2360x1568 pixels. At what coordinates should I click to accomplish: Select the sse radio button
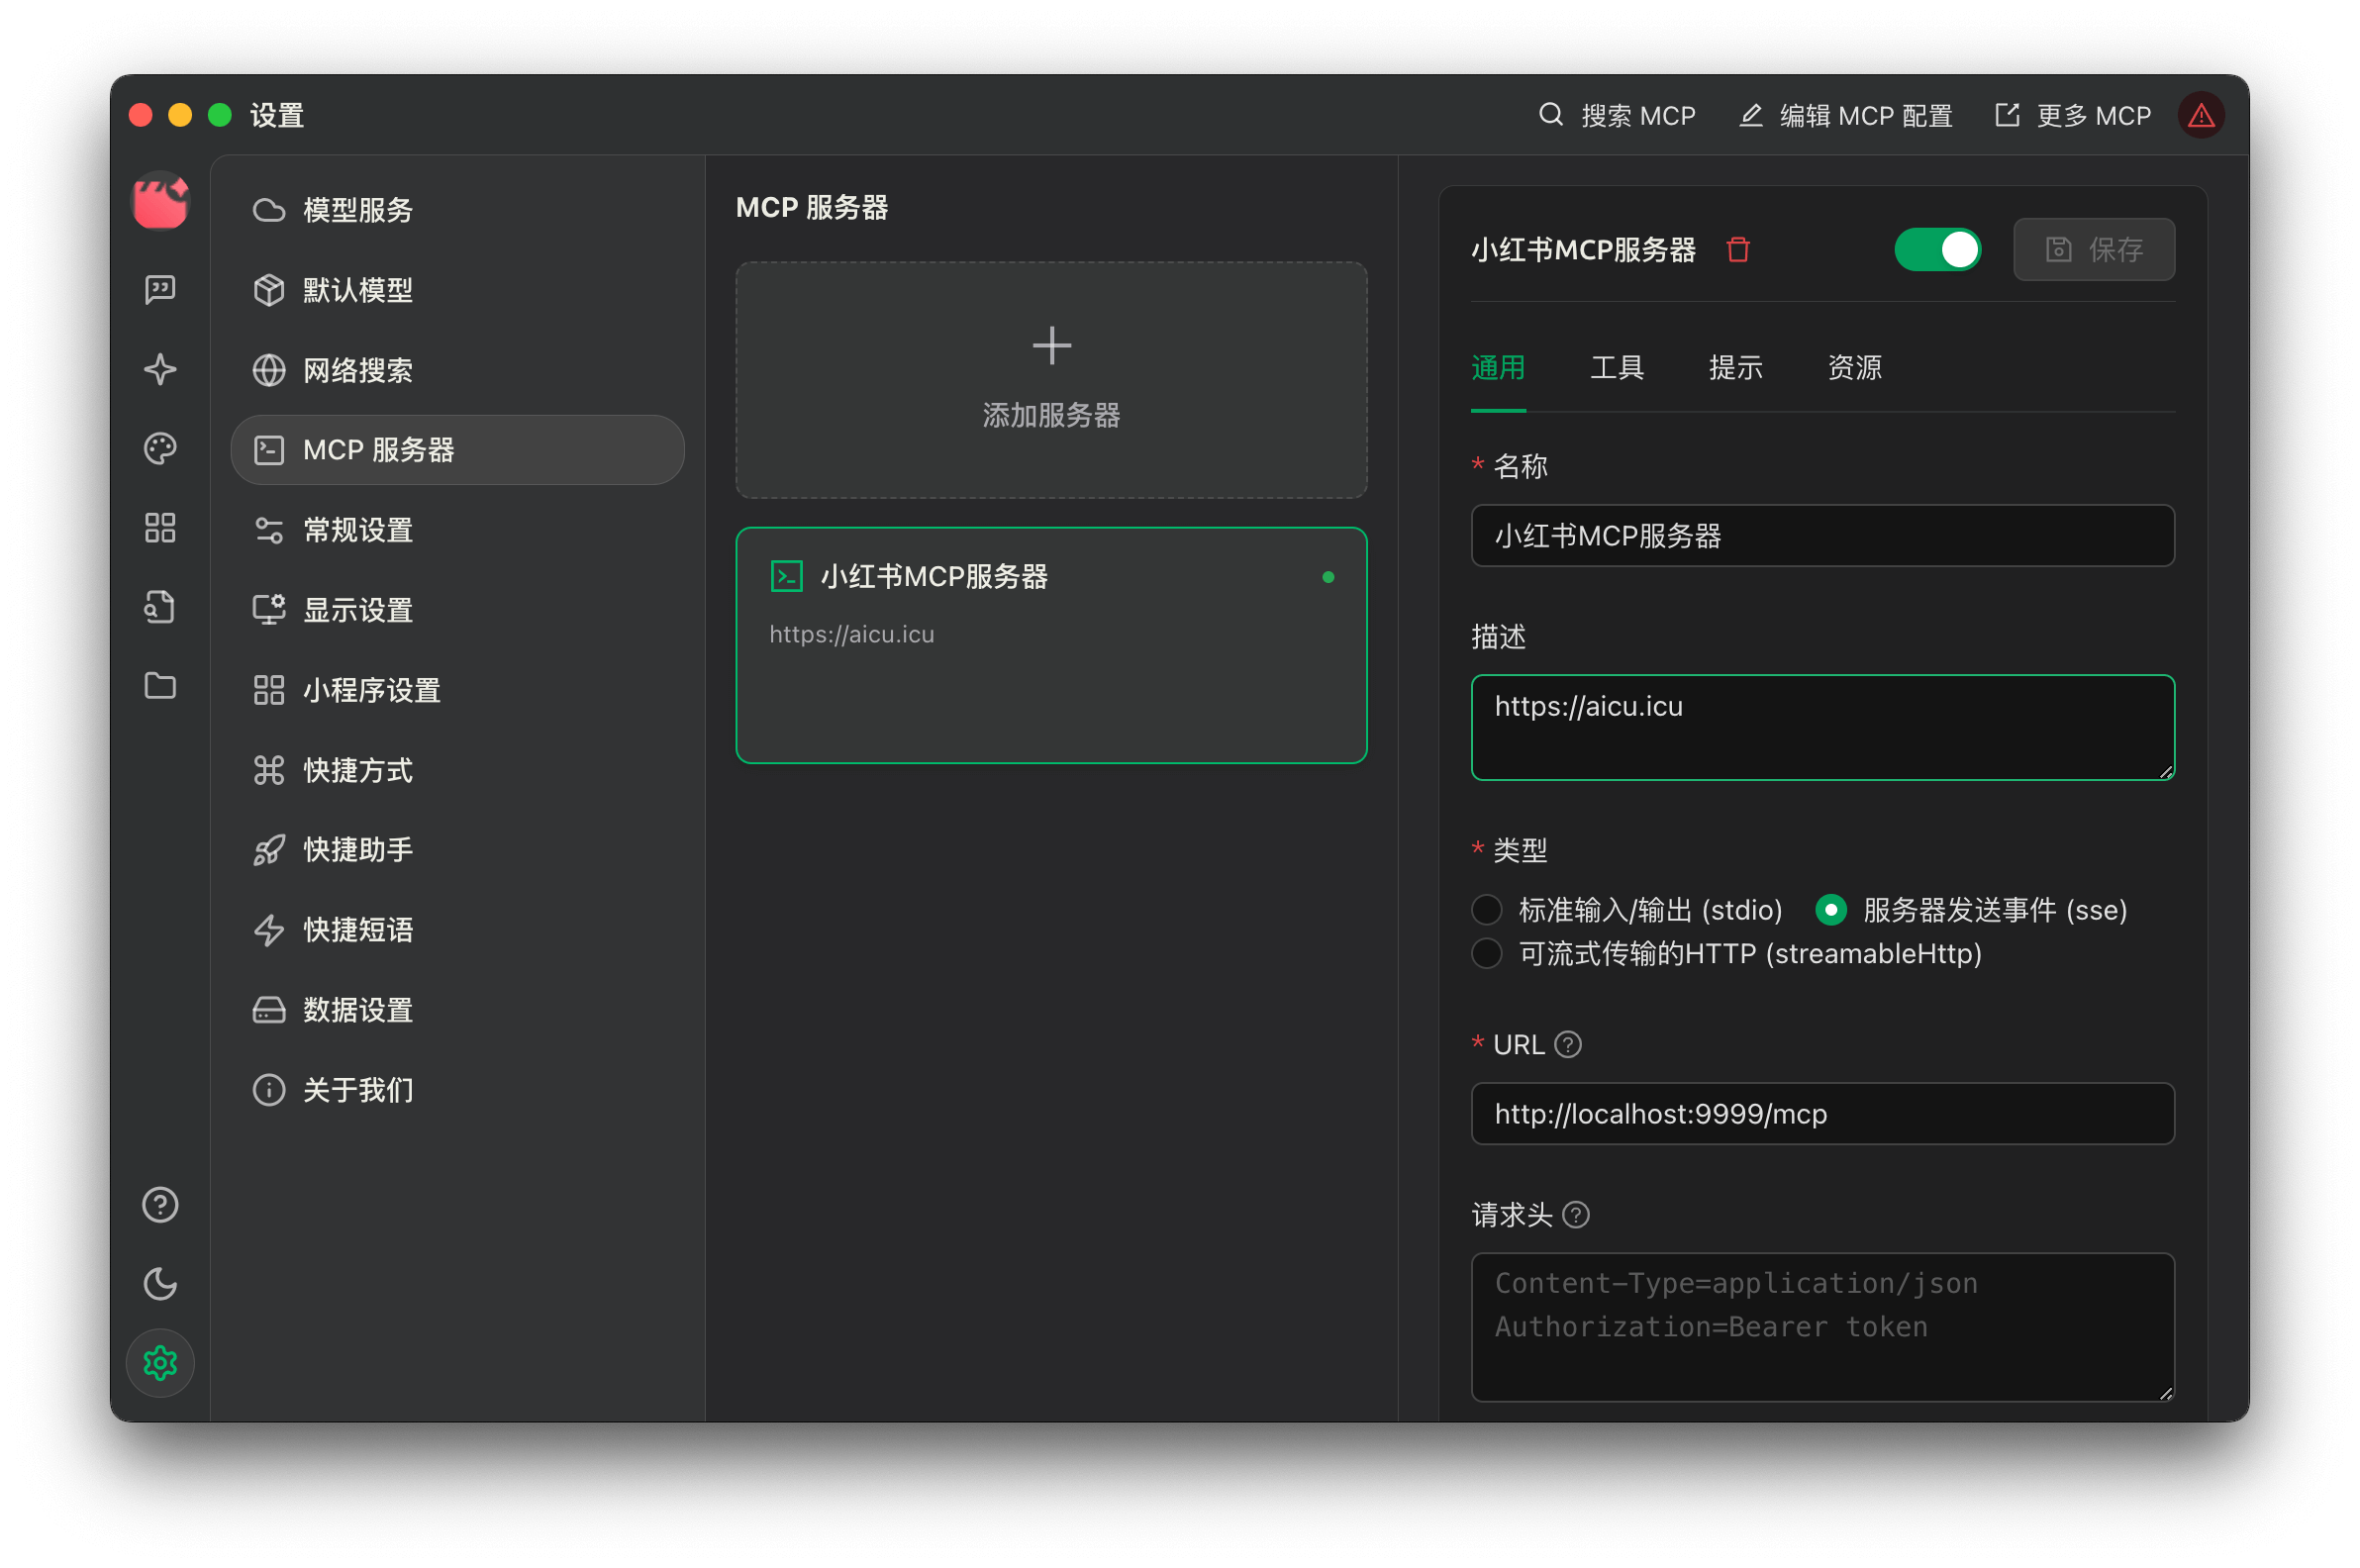click(x=1831, y=910)
